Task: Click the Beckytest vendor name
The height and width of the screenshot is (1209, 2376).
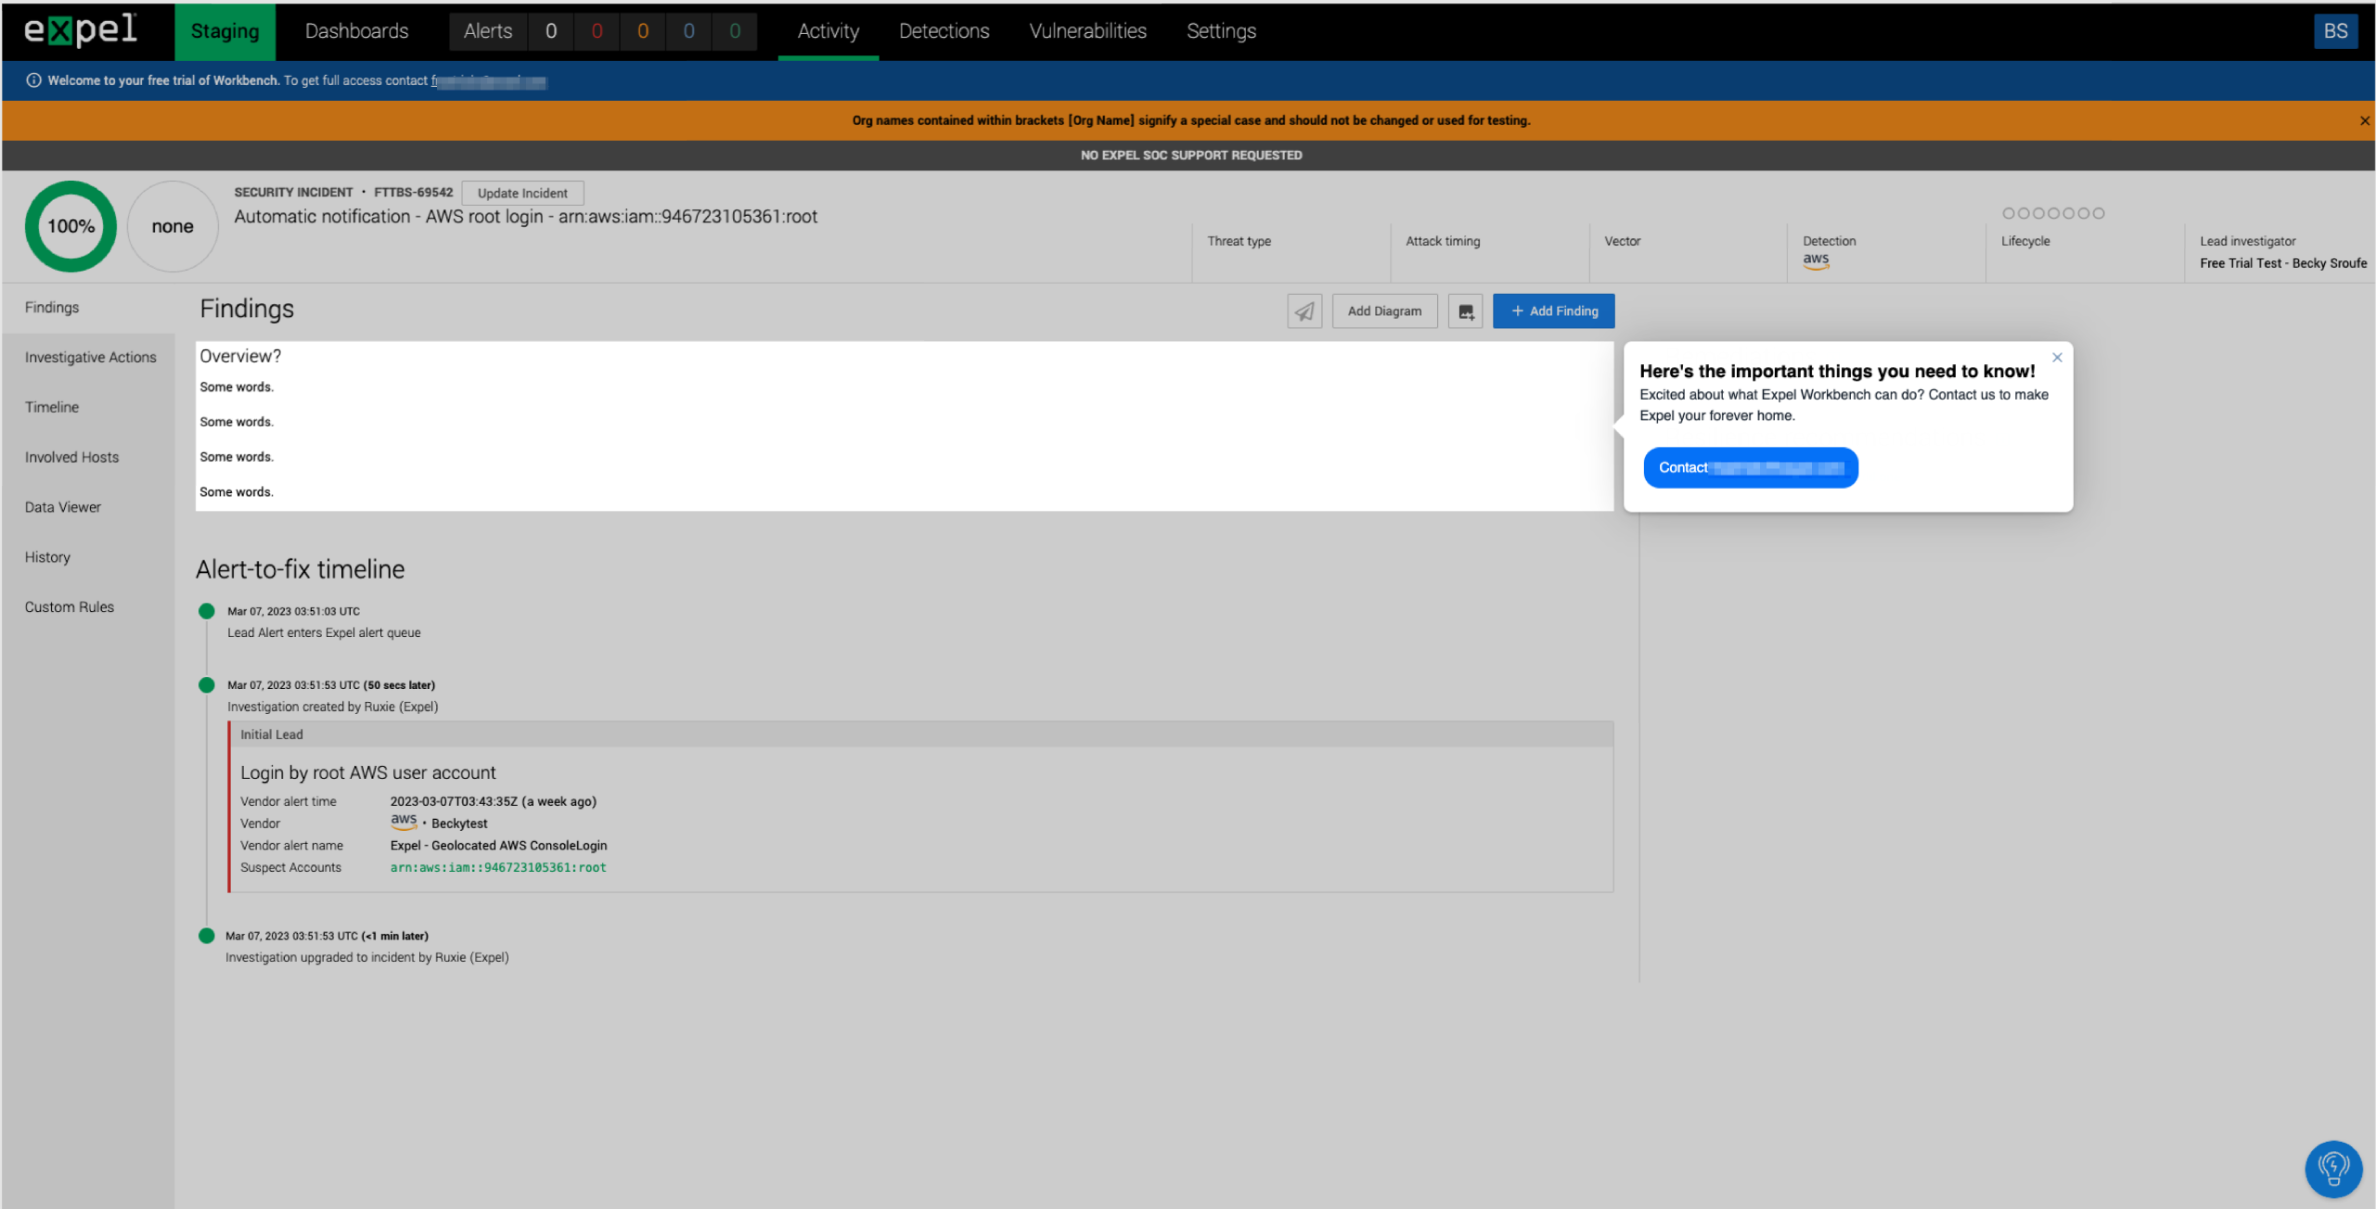Action: pos(459,823)
